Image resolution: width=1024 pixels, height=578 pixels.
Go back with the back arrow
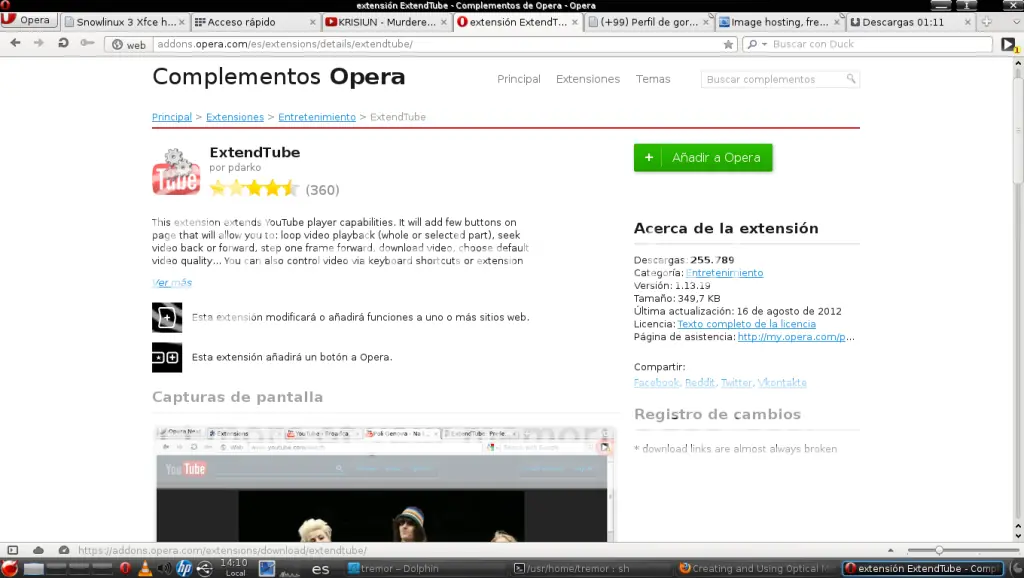(x=16, y=43)
